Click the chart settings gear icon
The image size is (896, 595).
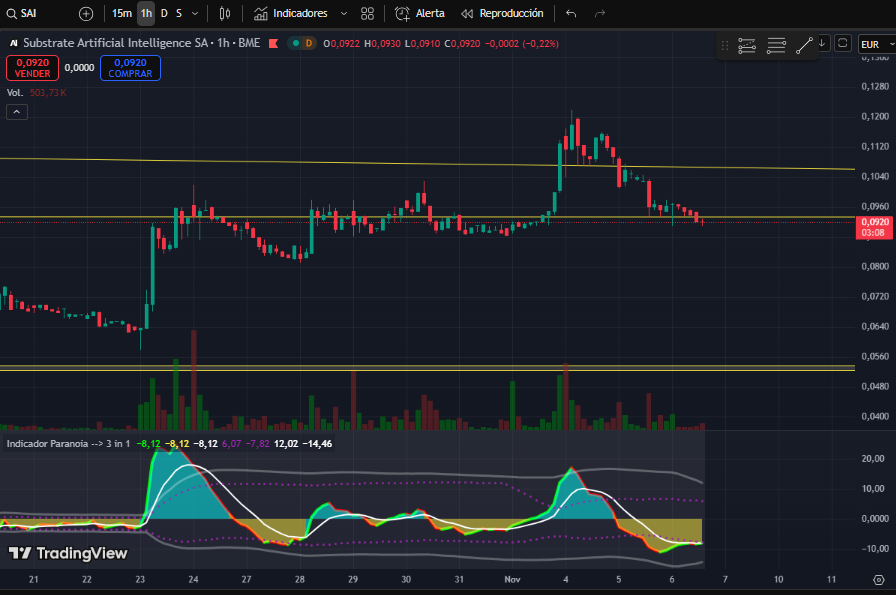877,580
